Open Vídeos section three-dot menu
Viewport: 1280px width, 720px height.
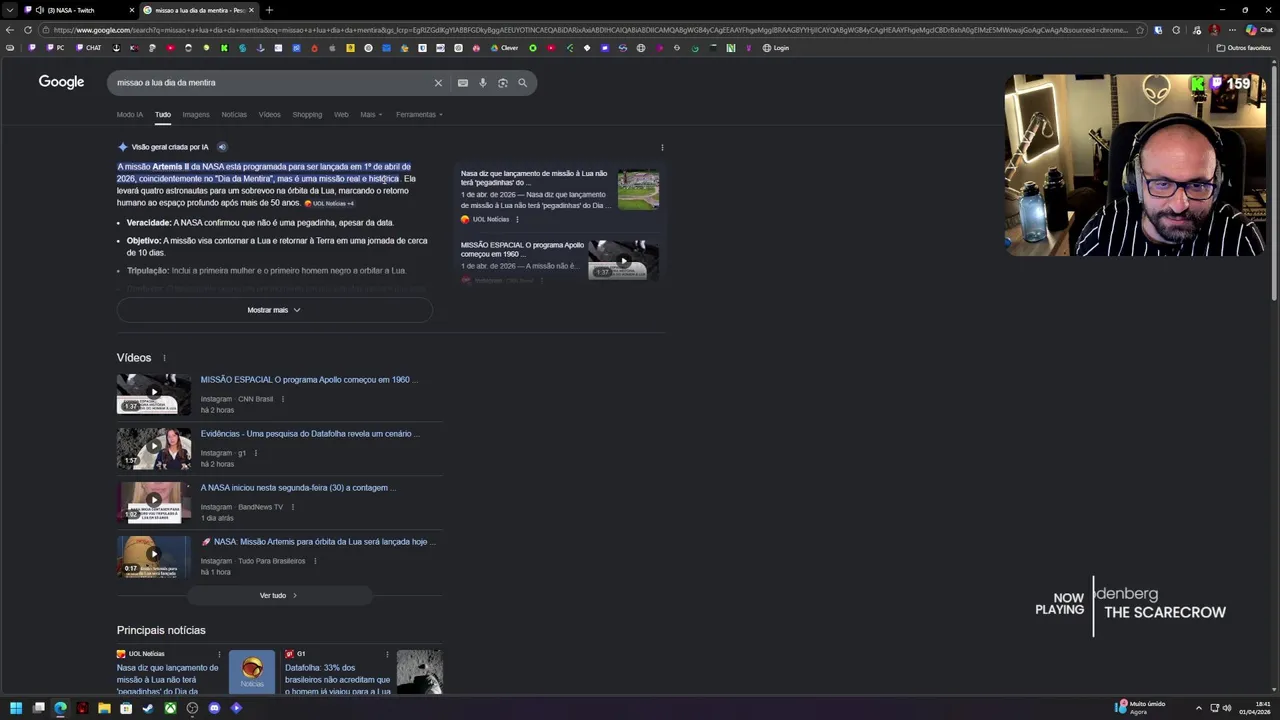click(x=164, y=358)
